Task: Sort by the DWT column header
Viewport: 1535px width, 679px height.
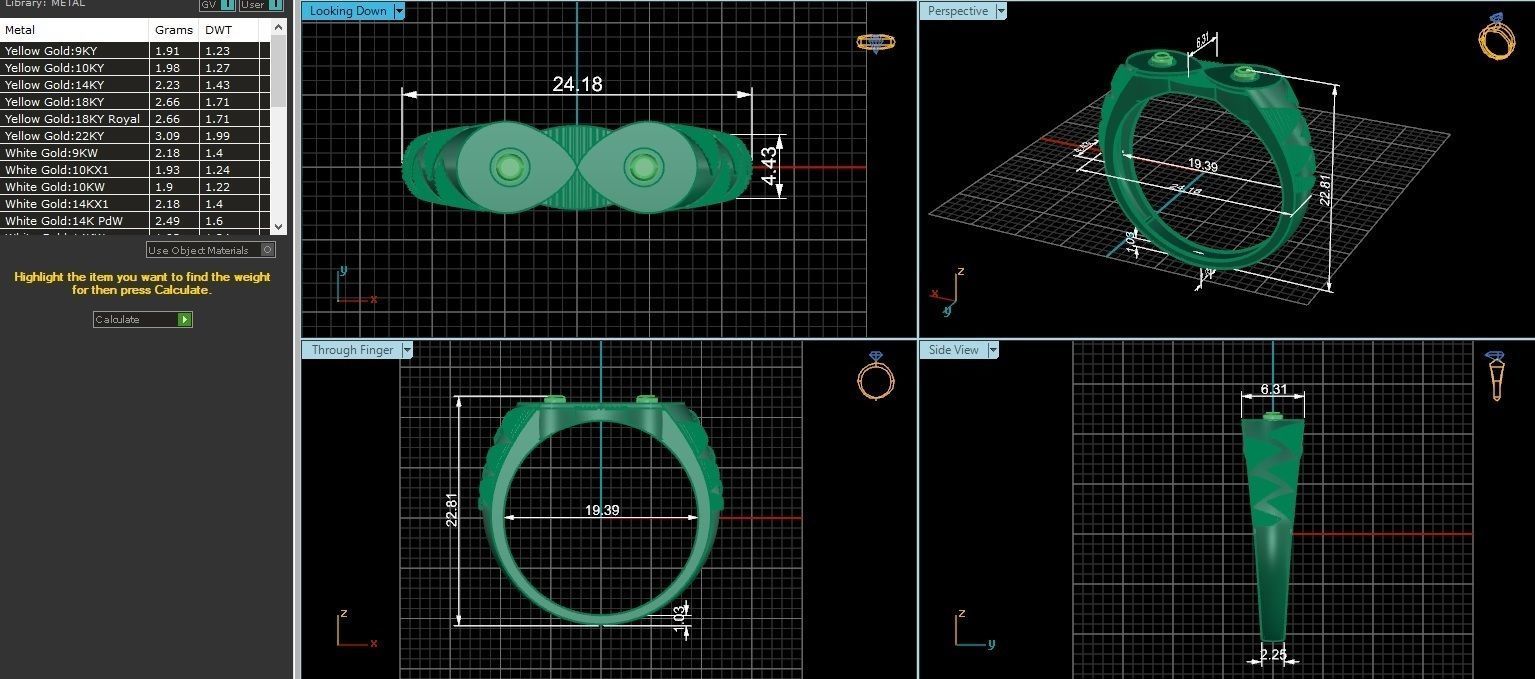Action: [229, 30]
